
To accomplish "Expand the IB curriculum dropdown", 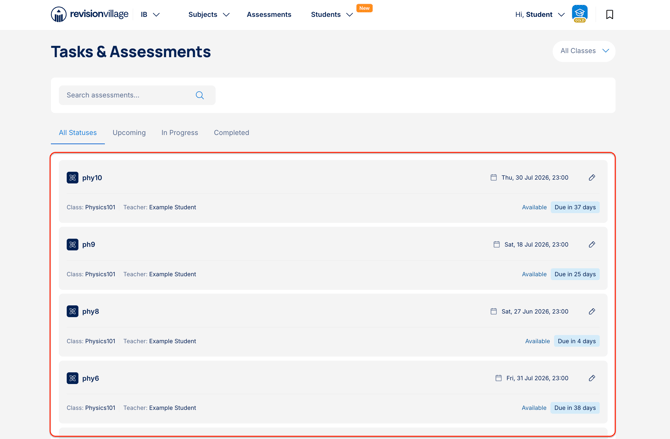I will (150, 15).
